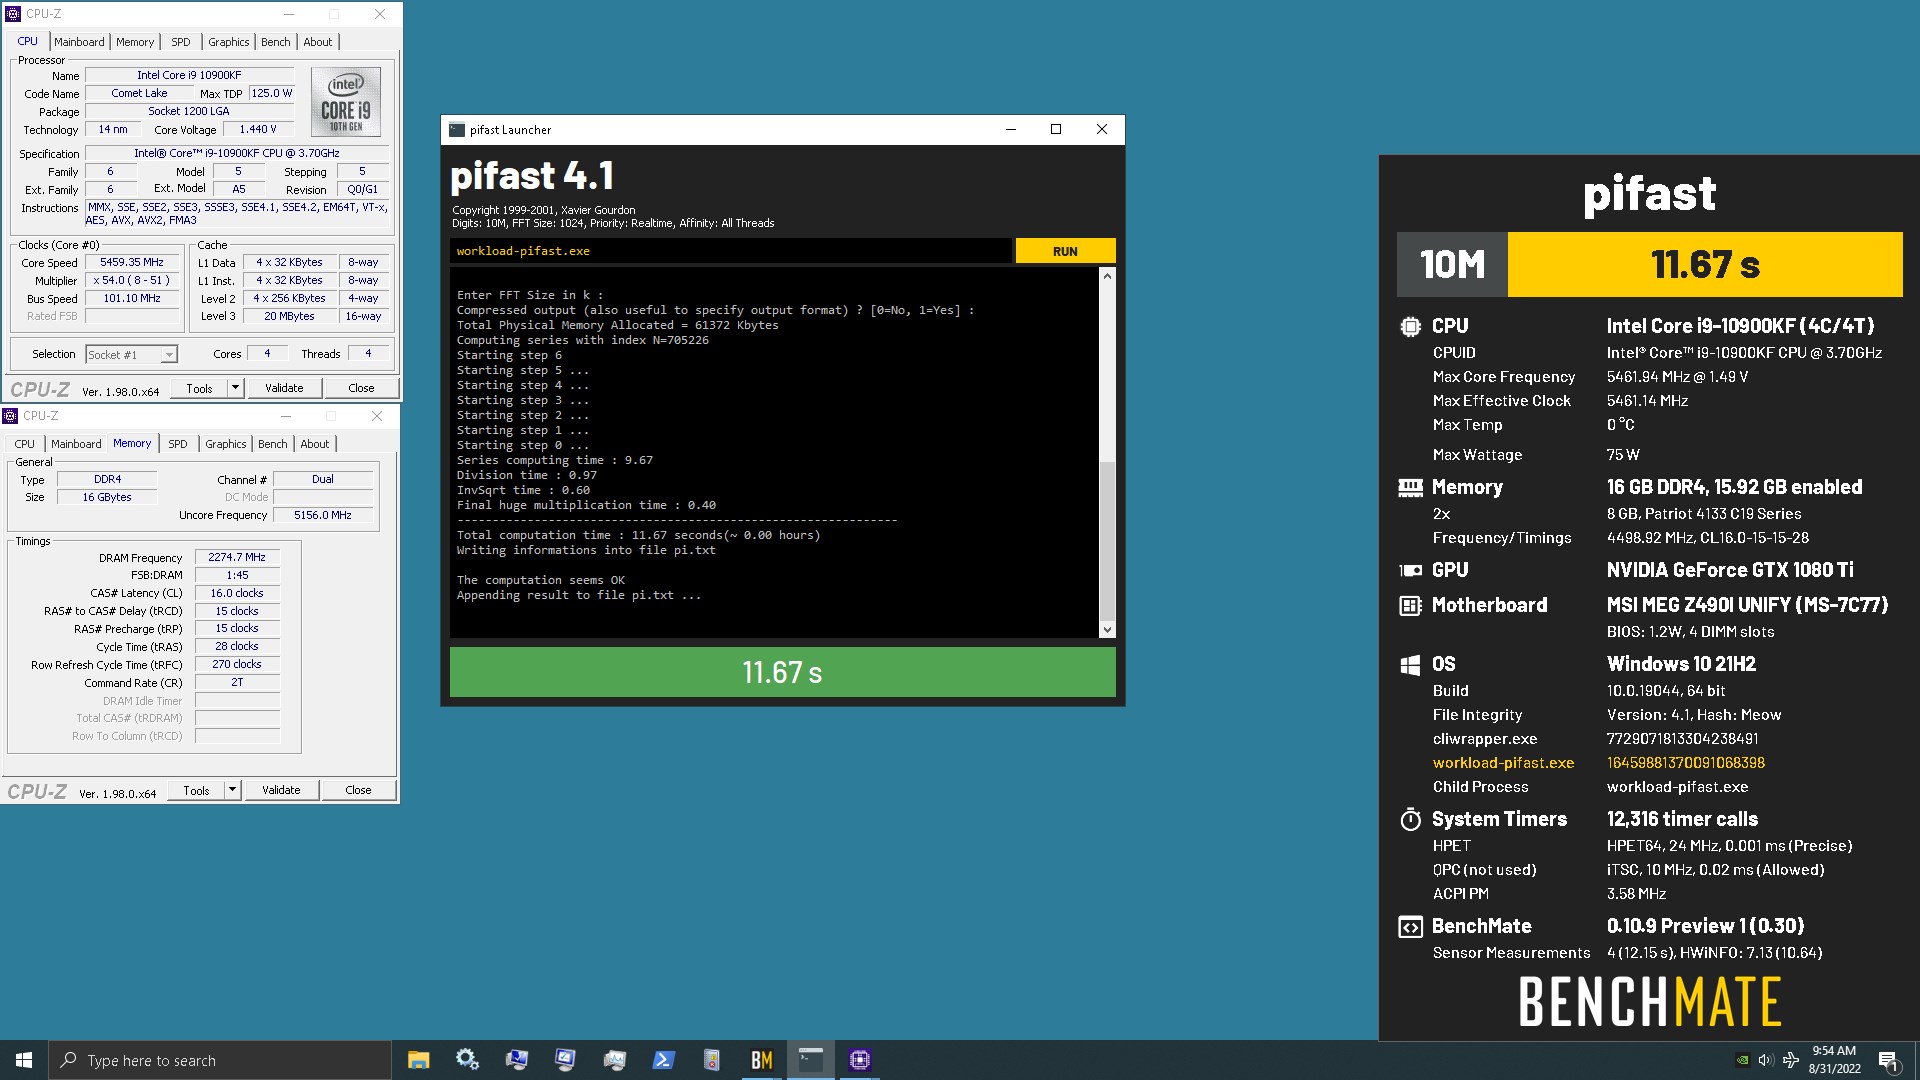Click the BENCHMATE logo at panel bottom
The image size is (1920, 1080).
click(1649, 1002)
